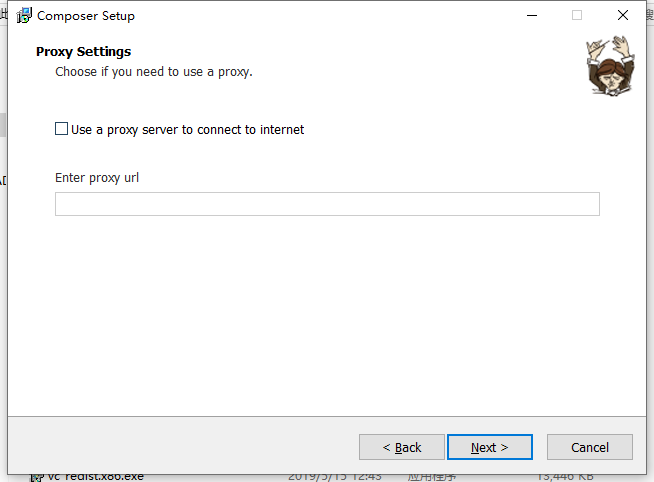Click the greyed-out maximize window button
Screen dimensions: 654x482
577,16
